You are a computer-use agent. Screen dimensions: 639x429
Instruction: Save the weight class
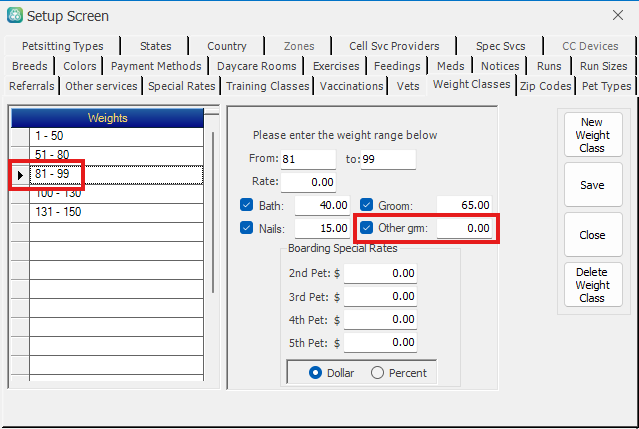coord(593,185)
